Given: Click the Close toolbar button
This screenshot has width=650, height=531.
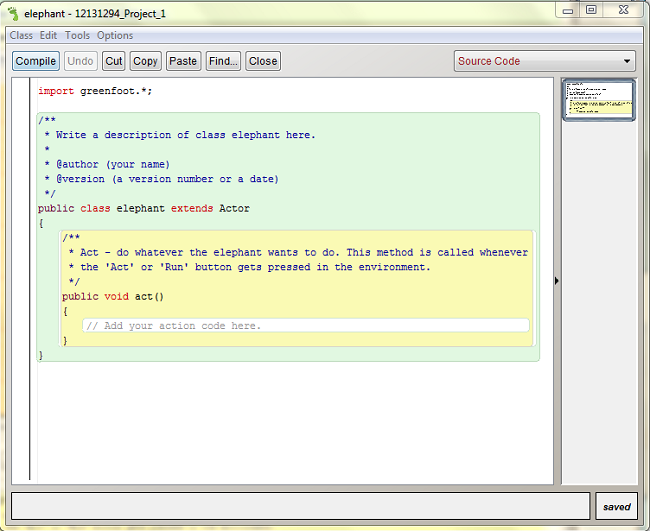Looking at the screenshot, I should click(x=263, y=61).
